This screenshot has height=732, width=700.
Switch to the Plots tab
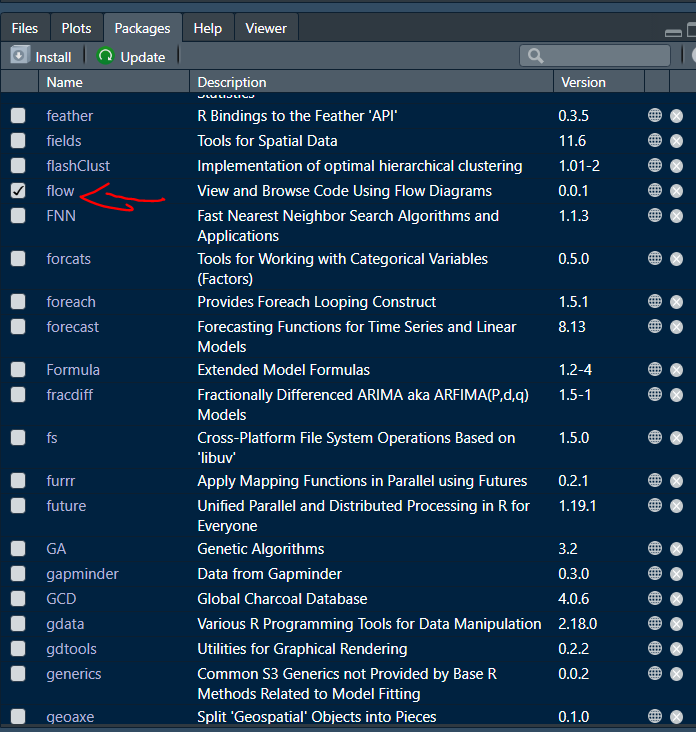(76, 28)
